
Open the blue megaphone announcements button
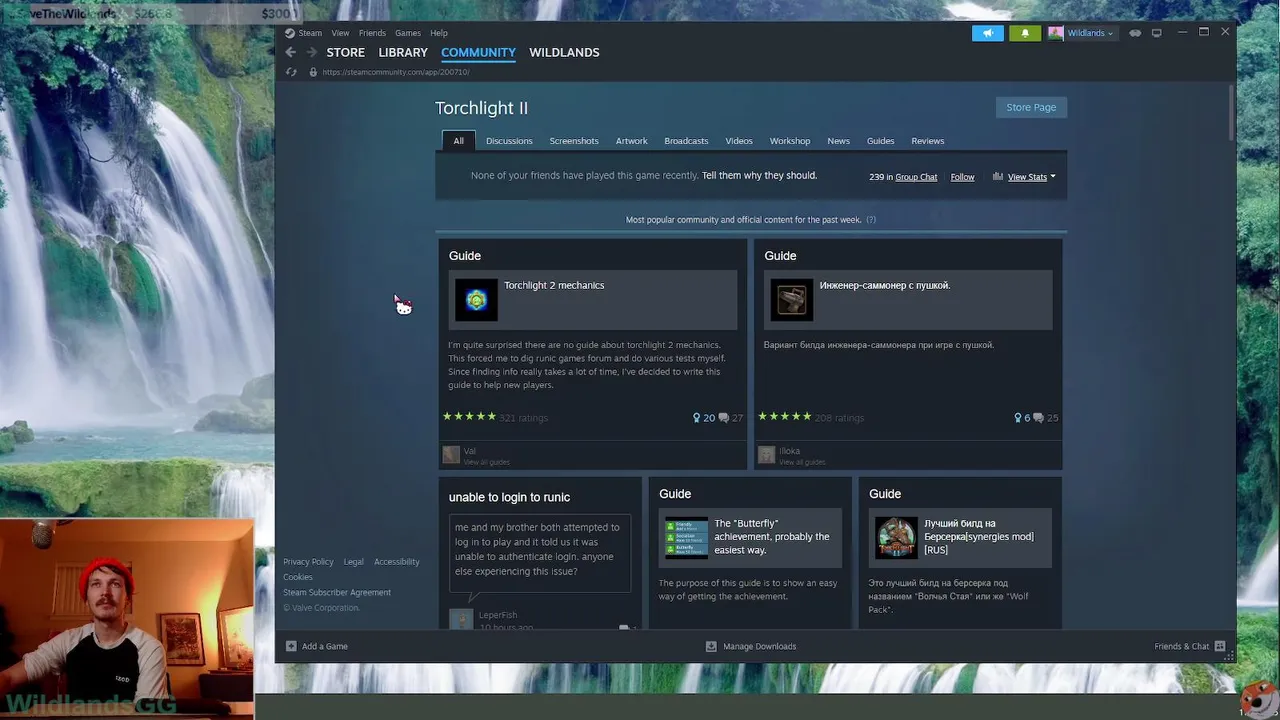click(x=987, y=33)
